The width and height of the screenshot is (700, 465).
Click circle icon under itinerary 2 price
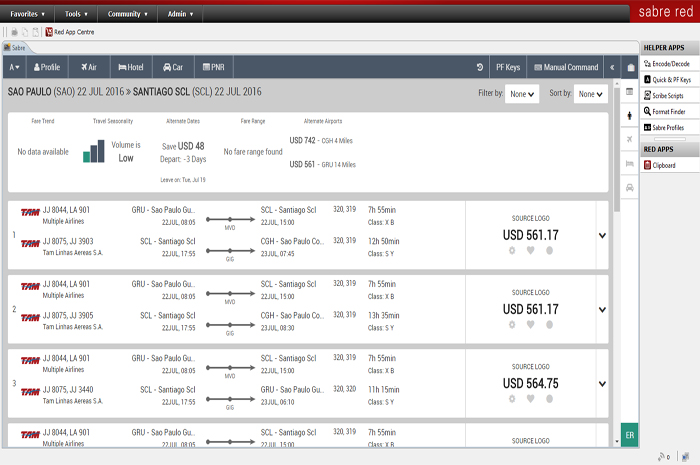pyautogui.click(x=550, y=324)
